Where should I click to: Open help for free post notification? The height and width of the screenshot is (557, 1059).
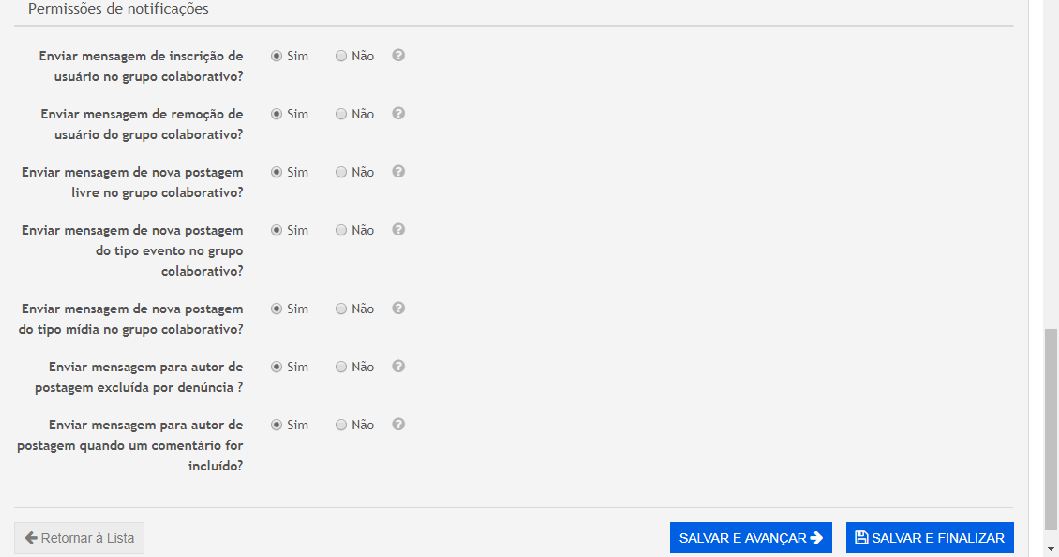tap(398, 172)
